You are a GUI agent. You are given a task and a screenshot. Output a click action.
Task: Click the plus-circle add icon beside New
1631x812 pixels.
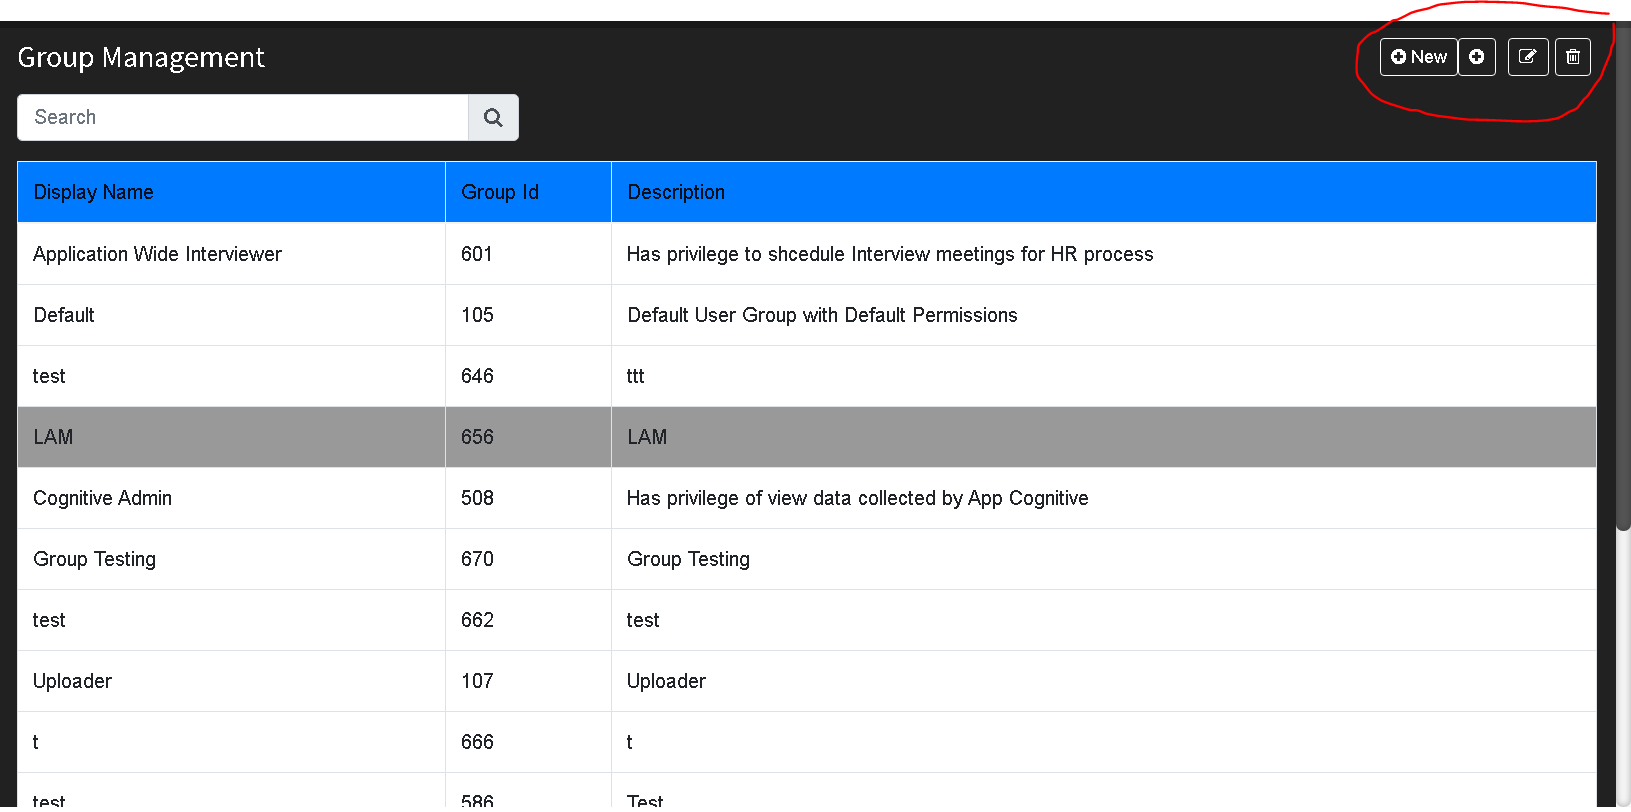tap(1477, 57)
